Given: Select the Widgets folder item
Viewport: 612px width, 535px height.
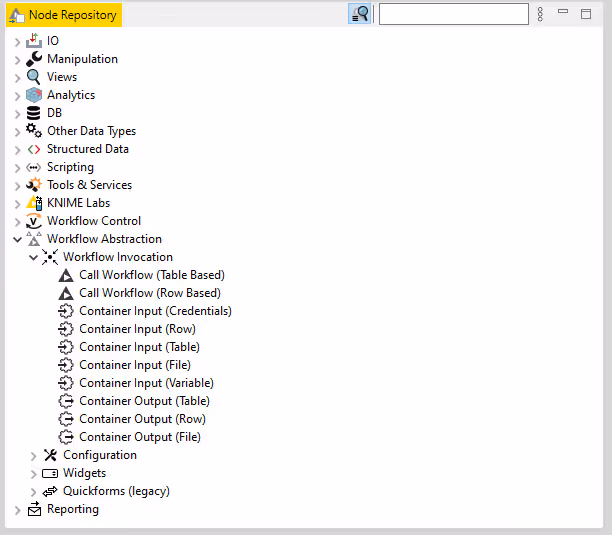Looking at the screenshot, I should (x=84, y=473).
